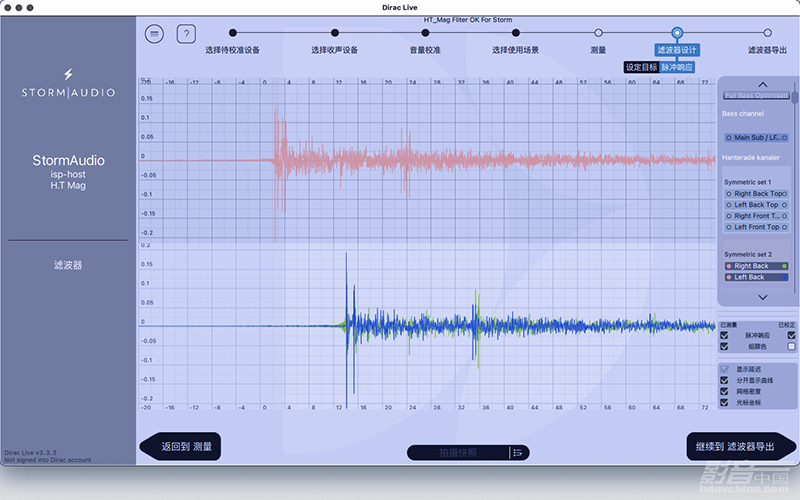
Task: Enable the unchecked corrected 组颜色 checkbox
Action: click(x=791, y=346)
